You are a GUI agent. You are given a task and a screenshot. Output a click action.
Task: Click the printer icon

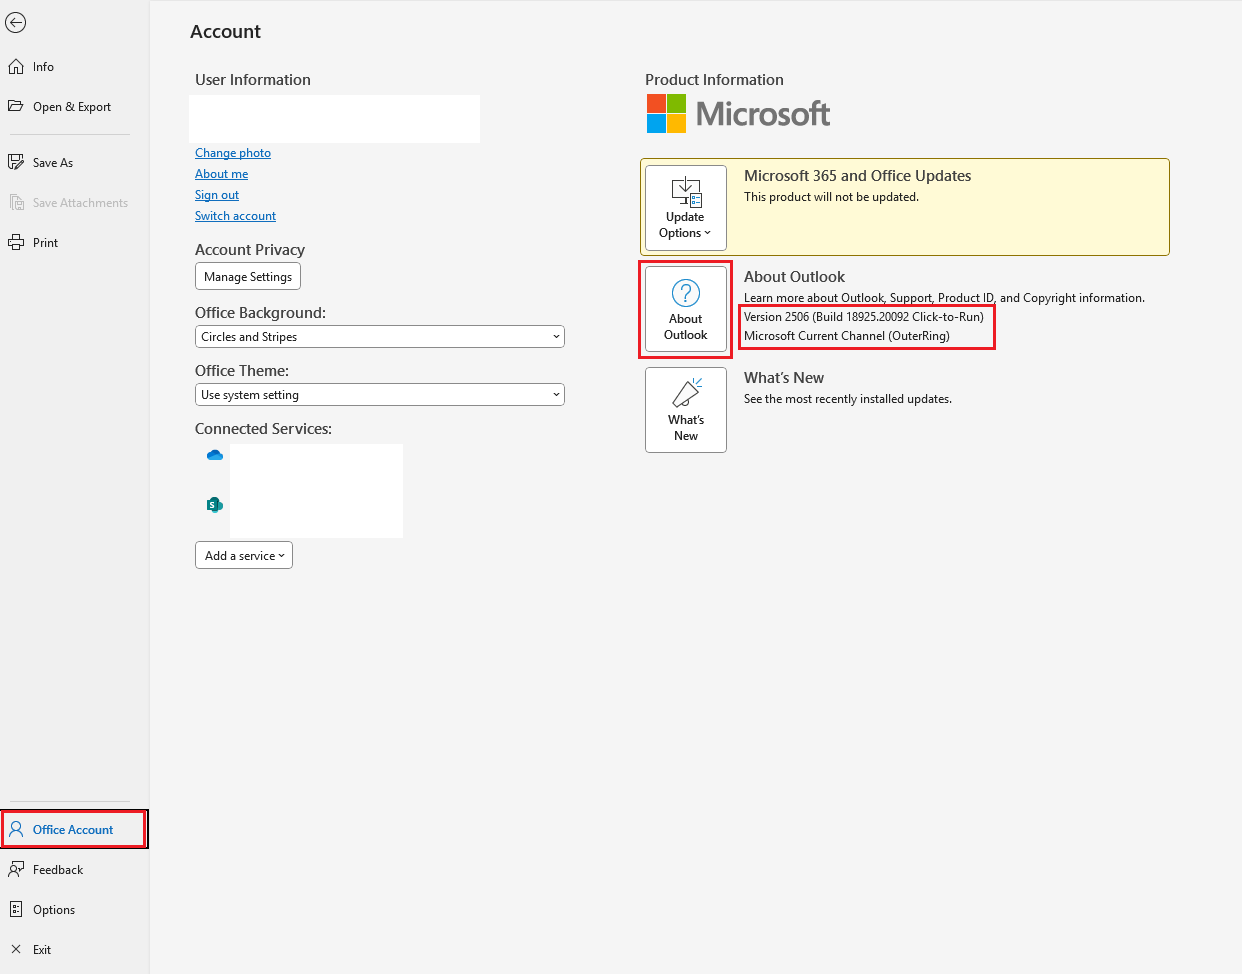(x=16, y=243)
